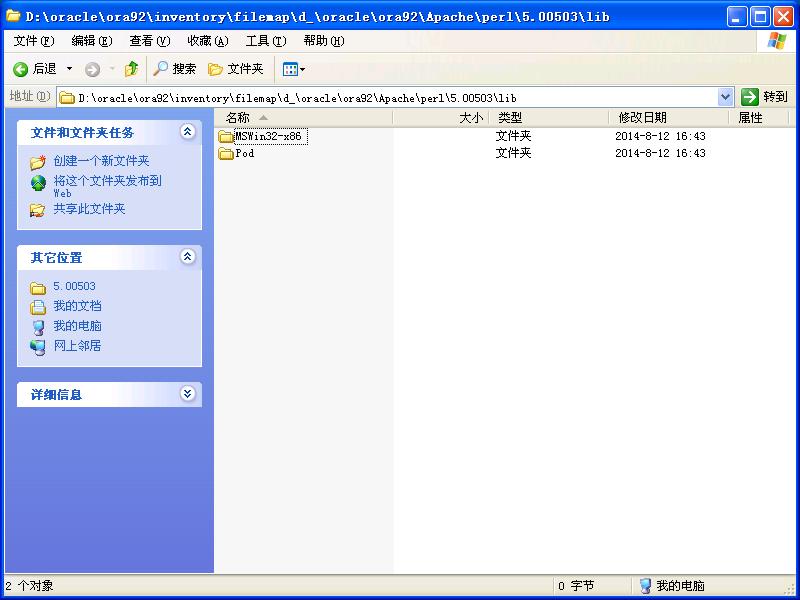Click 共享此文件夹 link
The width and height of the screenshot is (800, 600).
pos(89,209)
